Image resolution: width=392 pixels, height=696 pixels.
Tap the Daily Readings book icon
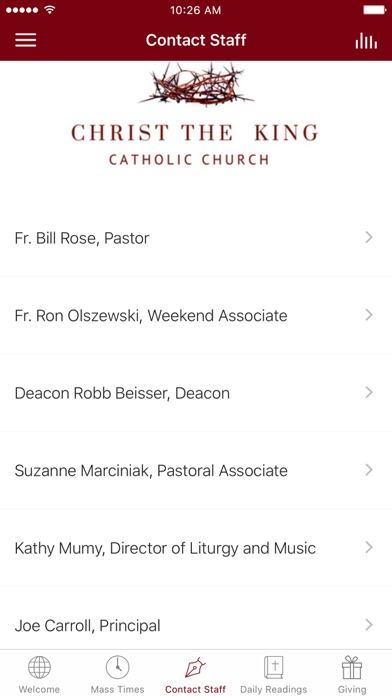point(273,668)
